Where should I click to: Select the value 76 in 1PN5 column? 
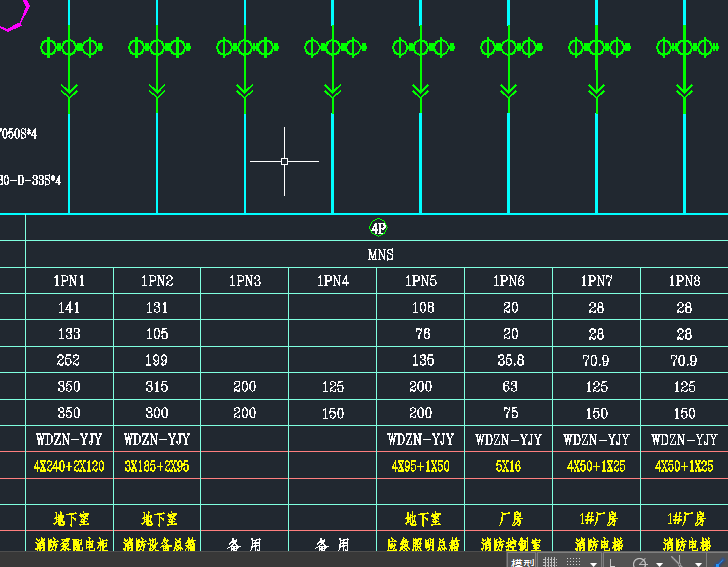(423, 333)
